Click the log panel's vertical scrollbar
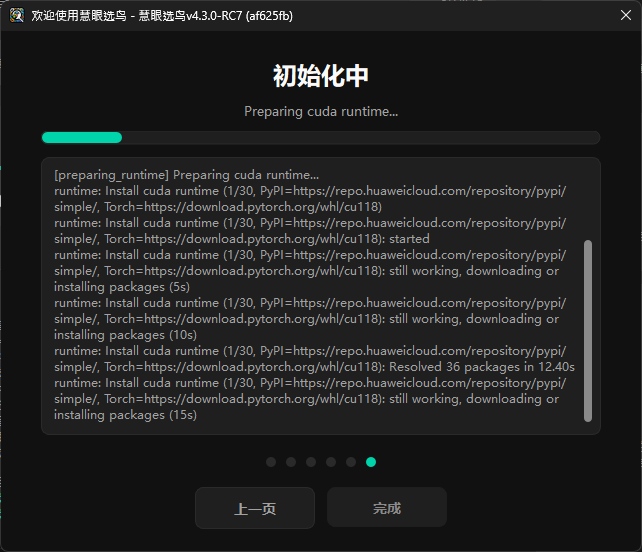This screenshot has height=552, width=642. pos(588,331)
